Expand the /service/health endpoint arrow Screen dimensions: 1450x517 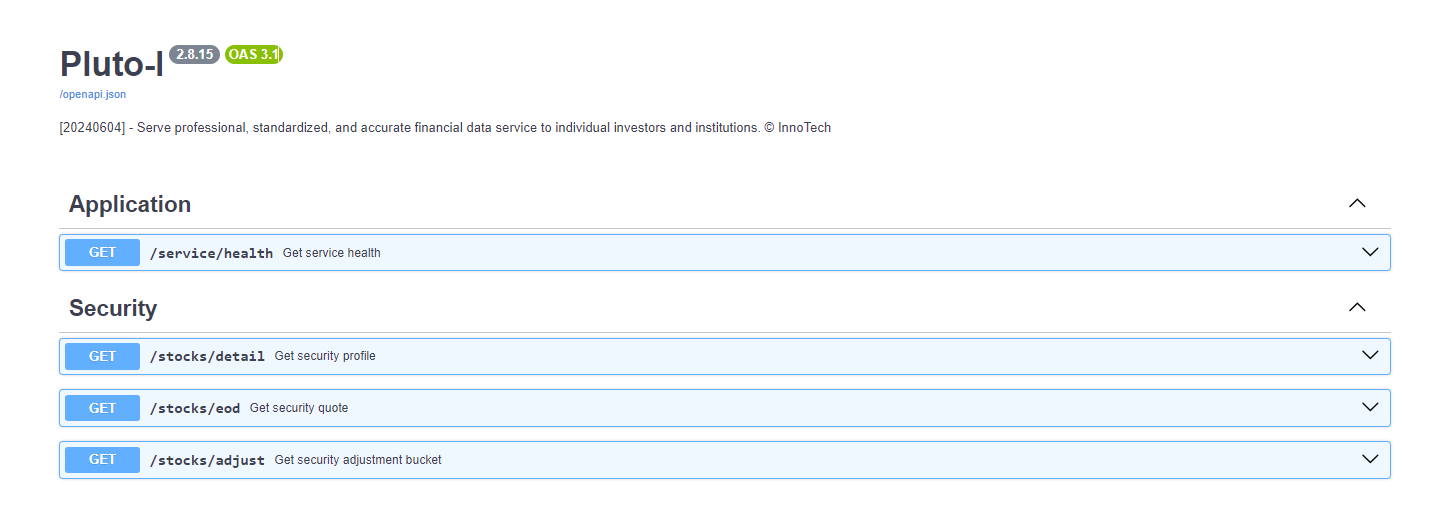1370,252
